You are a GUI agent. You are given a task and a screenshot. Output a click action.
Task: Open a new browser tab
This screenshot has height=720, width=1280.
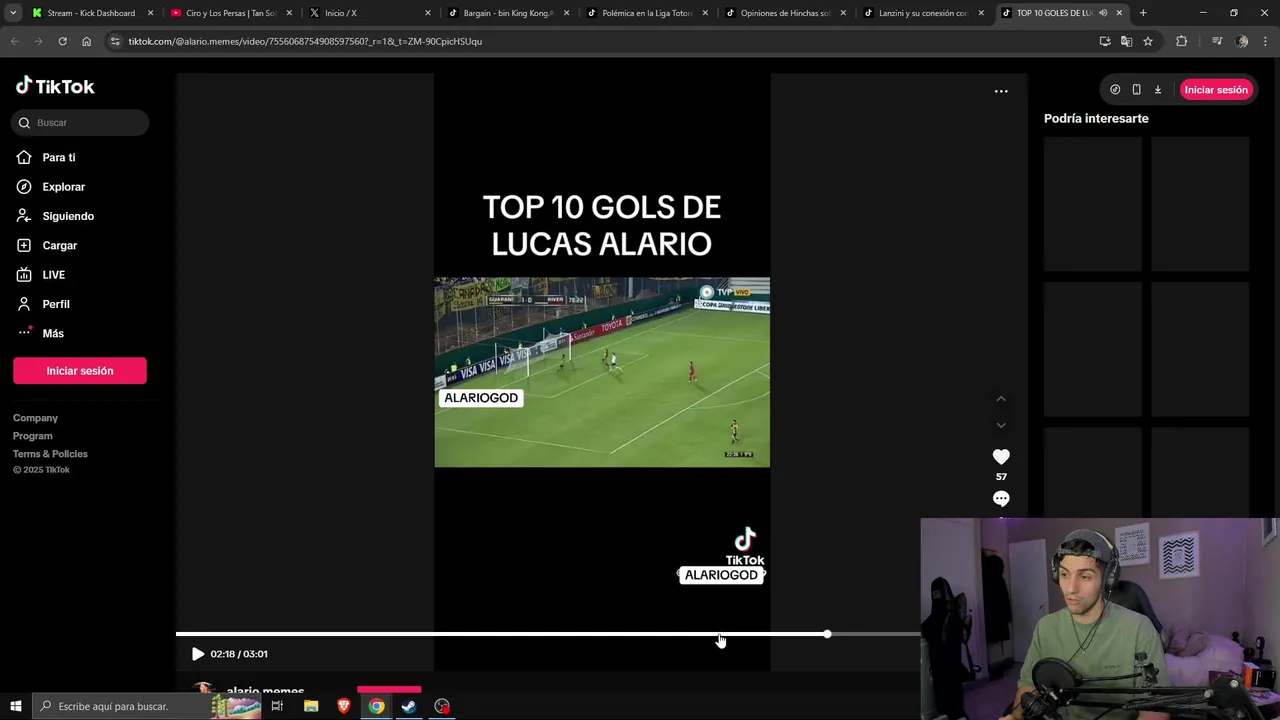click(1143, 13)
